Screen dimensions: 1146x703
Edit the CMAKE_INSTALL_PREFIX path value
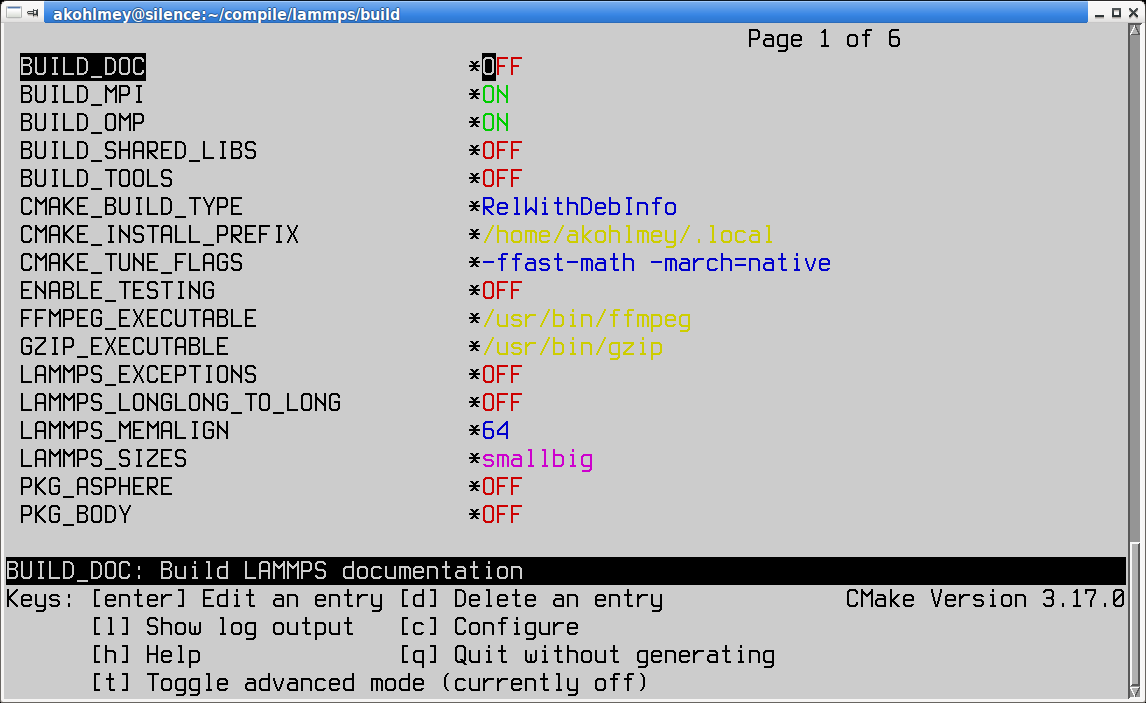pos(628,235)
